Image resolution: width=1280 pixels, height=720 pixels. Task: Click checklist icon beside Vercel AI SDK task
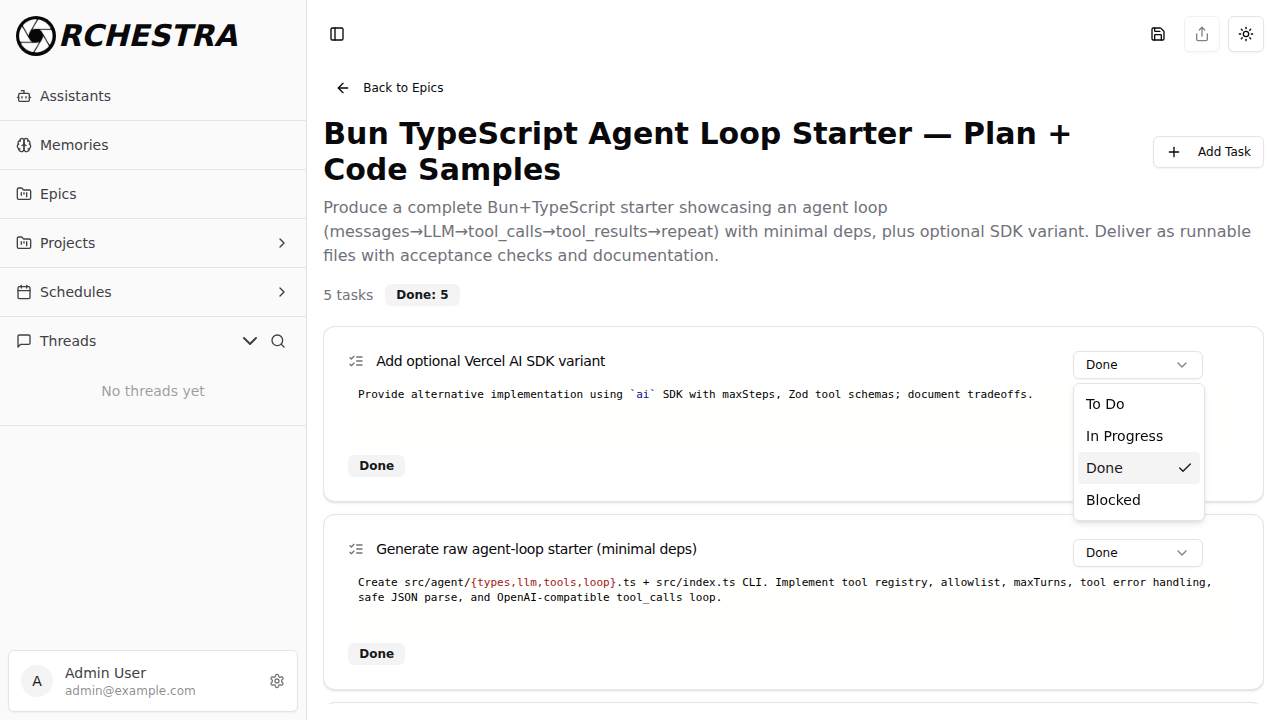356,361
